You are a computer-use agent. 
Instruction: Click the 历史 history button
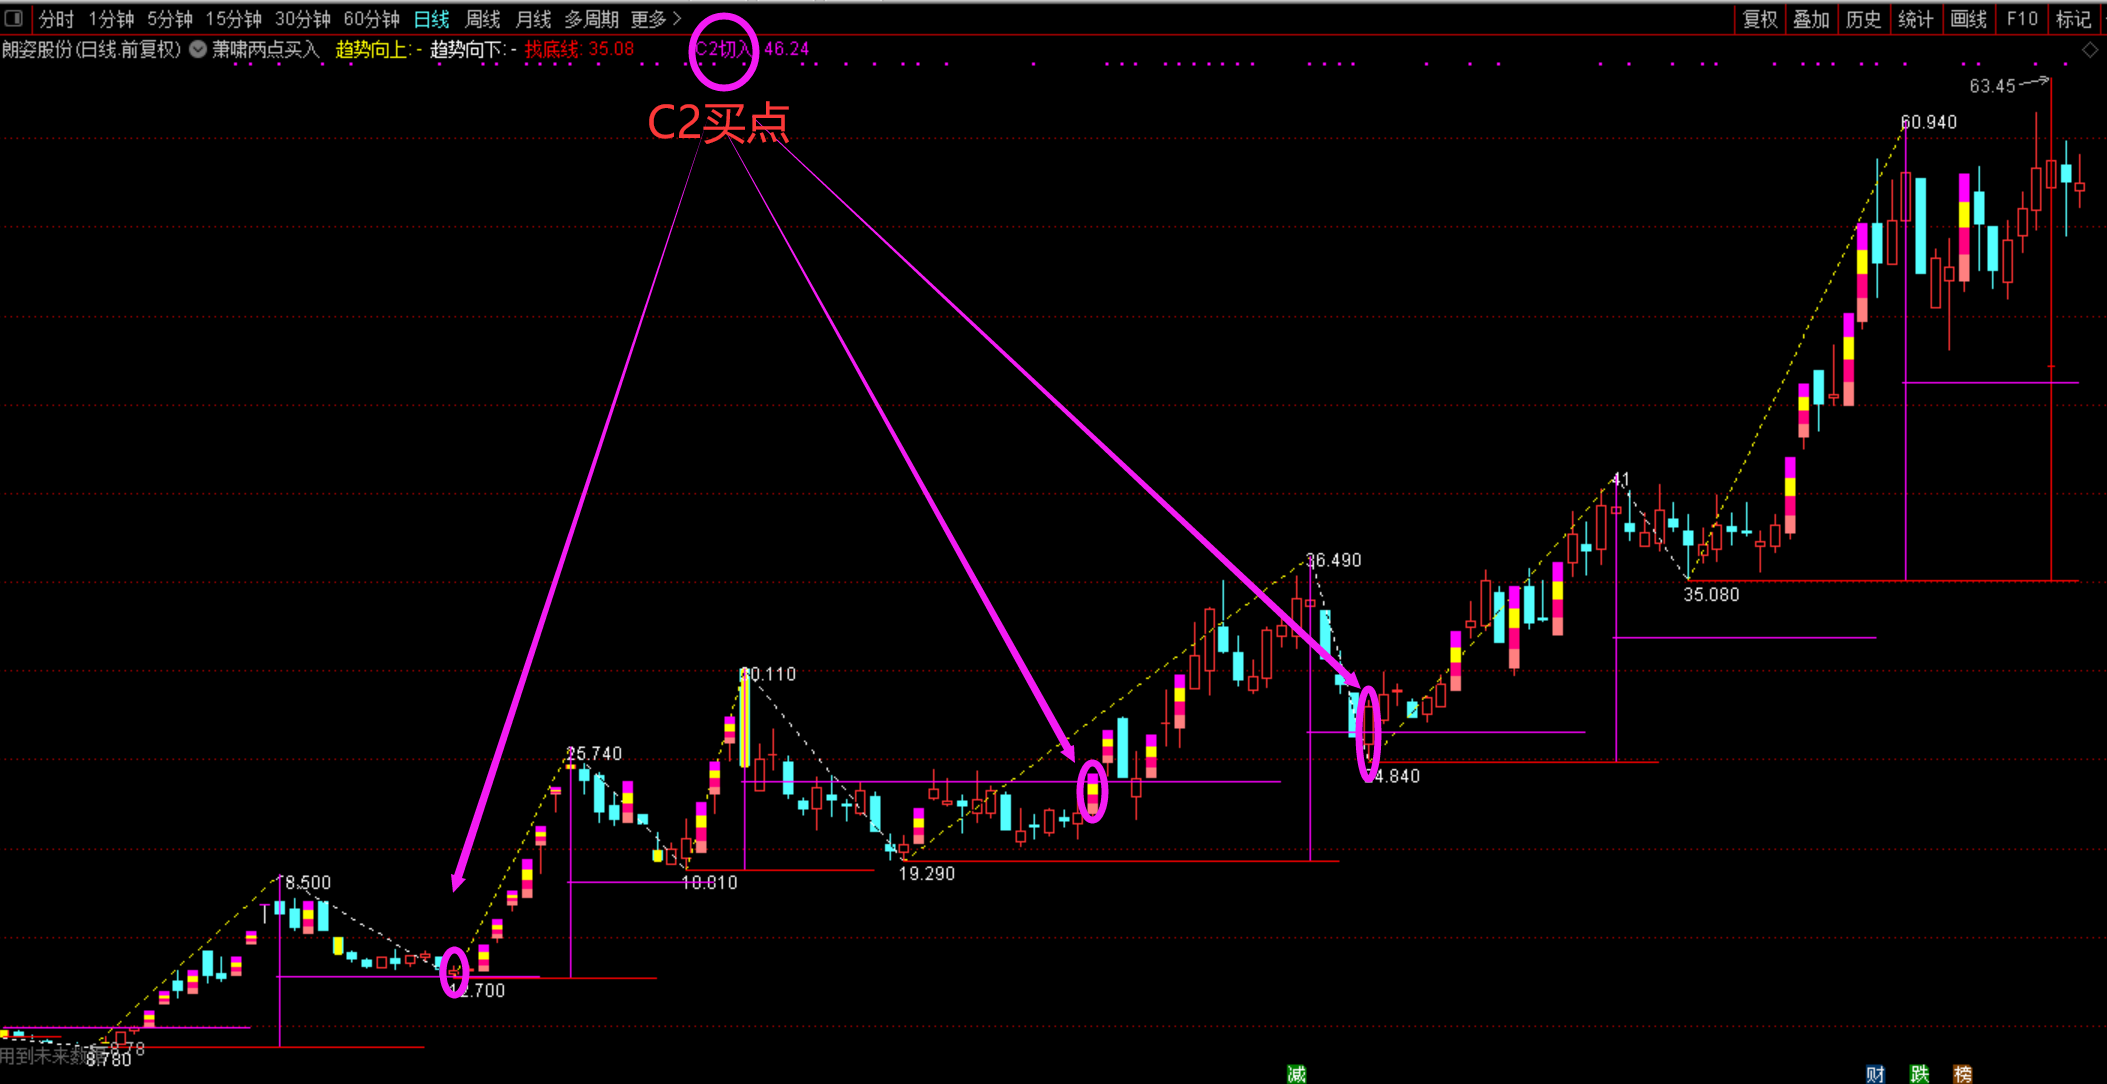pos(1863,19)
